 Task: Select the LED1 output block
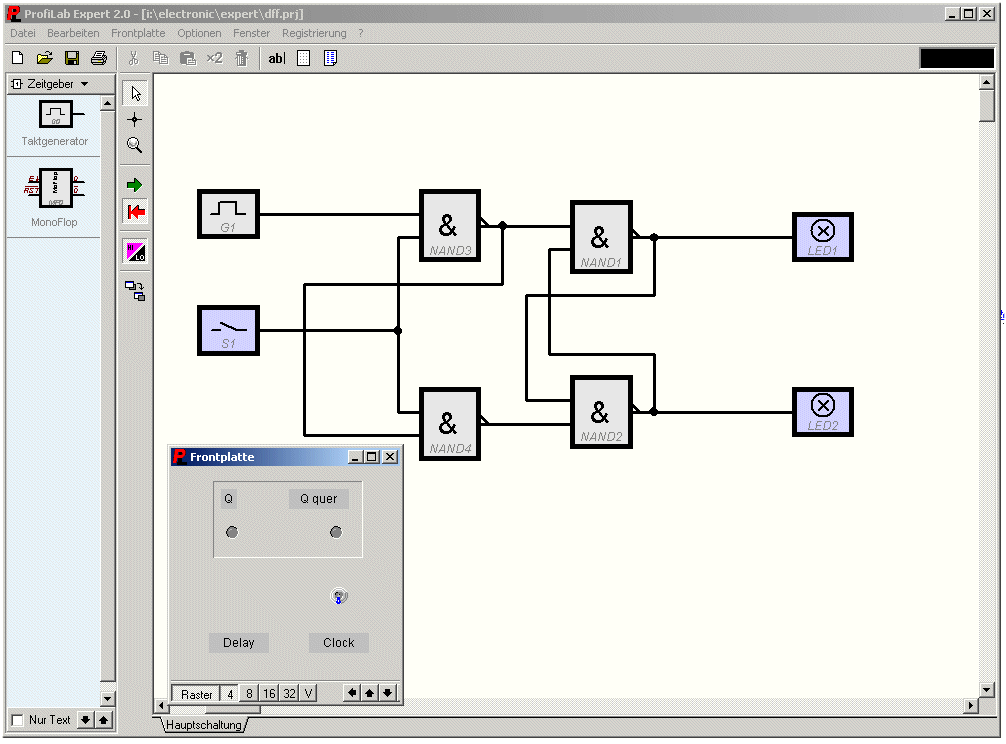pos(823,237)
